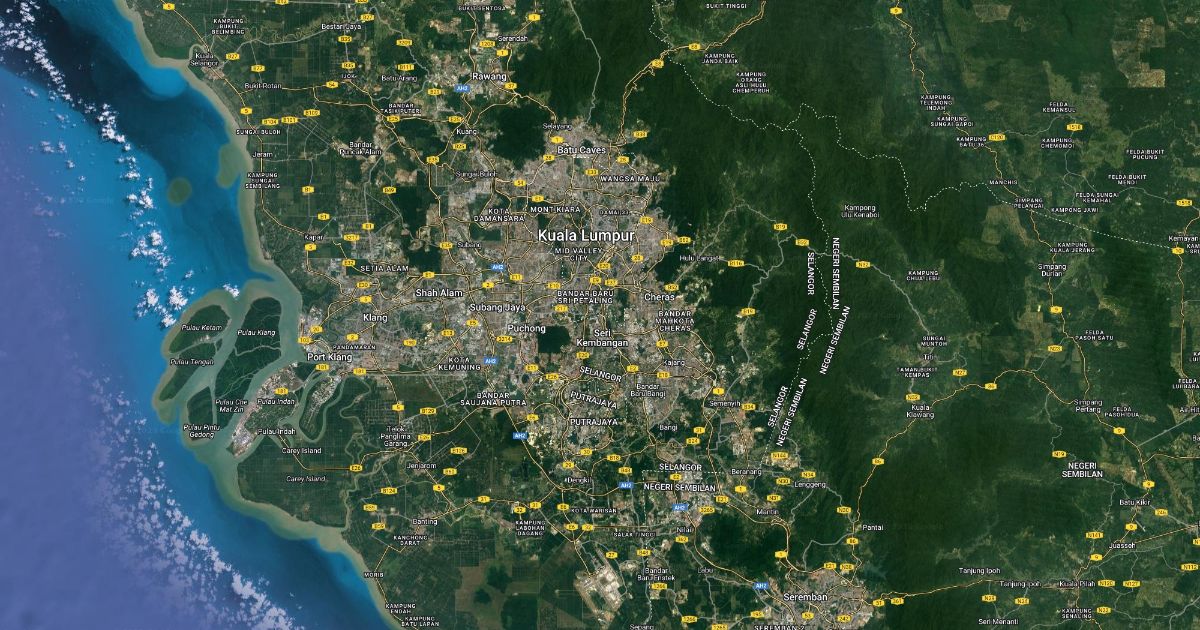1200x630 pixels.
Task: Click the Kuala Selangor label
Action: (x=205, y=59)
